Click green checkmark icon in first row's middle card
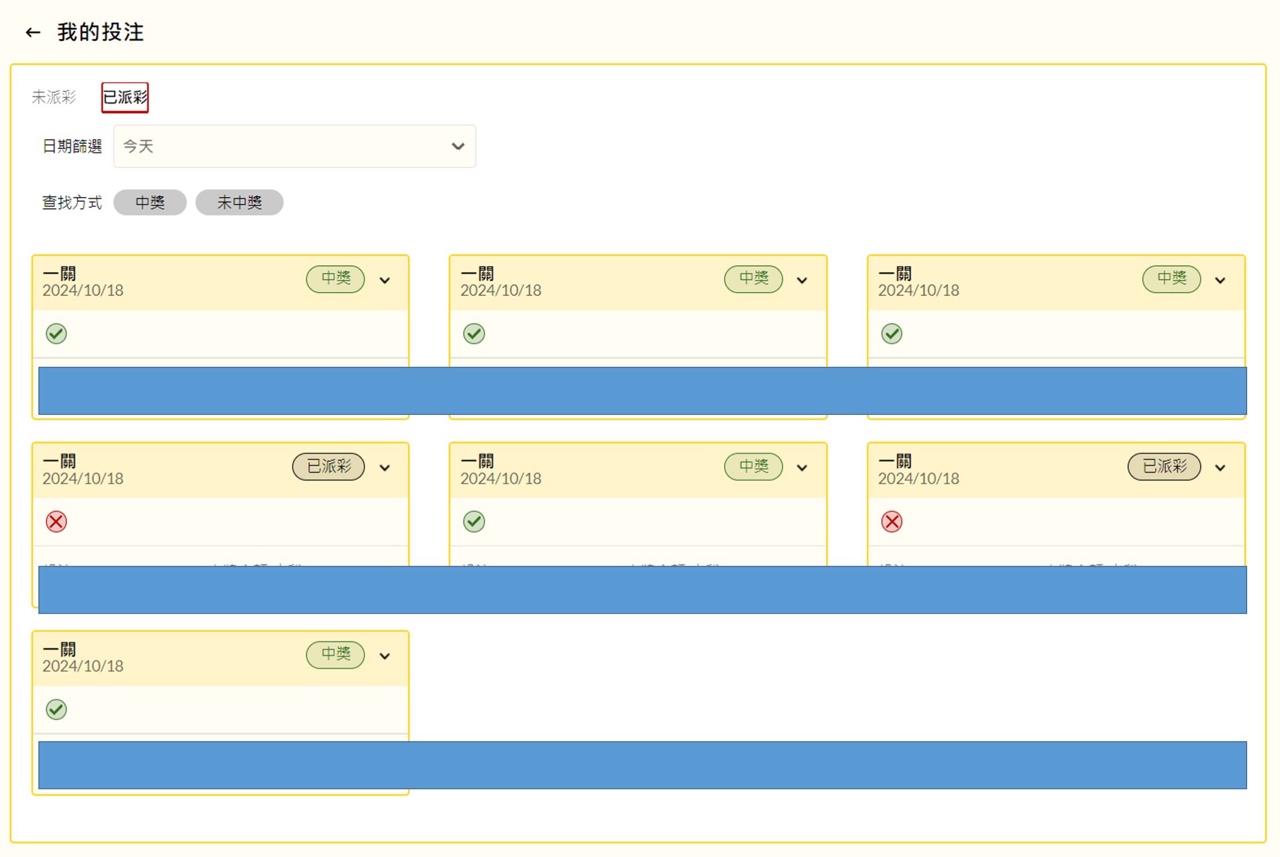Image resolution: width=1280 pixels, height=857 pixels. click(x=474, y=334)
